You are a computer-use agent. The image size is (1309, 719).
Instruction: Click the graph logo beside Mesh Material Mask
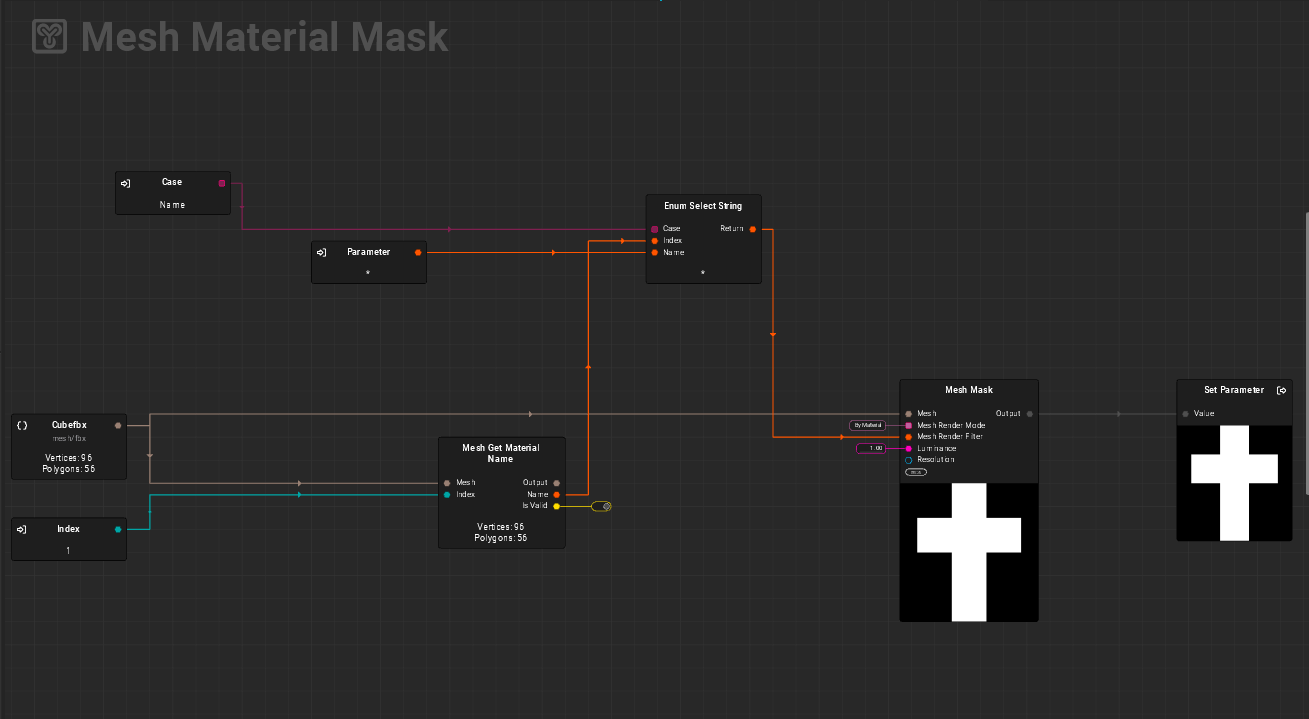[50, 37]
